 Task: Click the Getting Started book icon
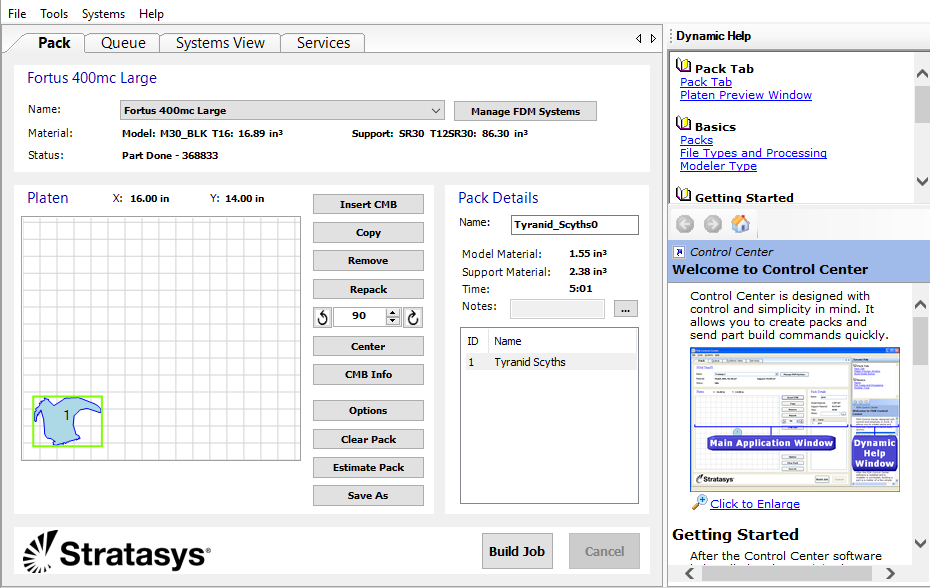683,194
